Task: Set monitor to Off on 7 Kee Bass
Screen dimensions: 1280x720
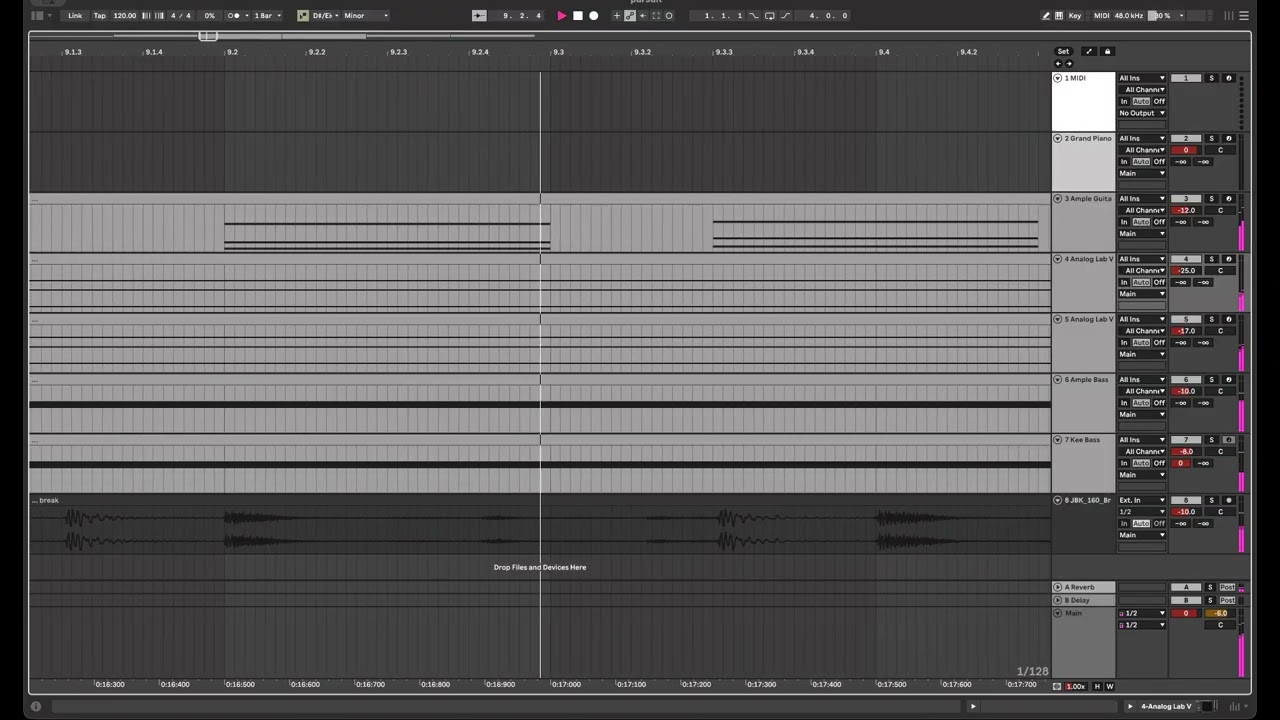Action: (x=1159, y=463)
